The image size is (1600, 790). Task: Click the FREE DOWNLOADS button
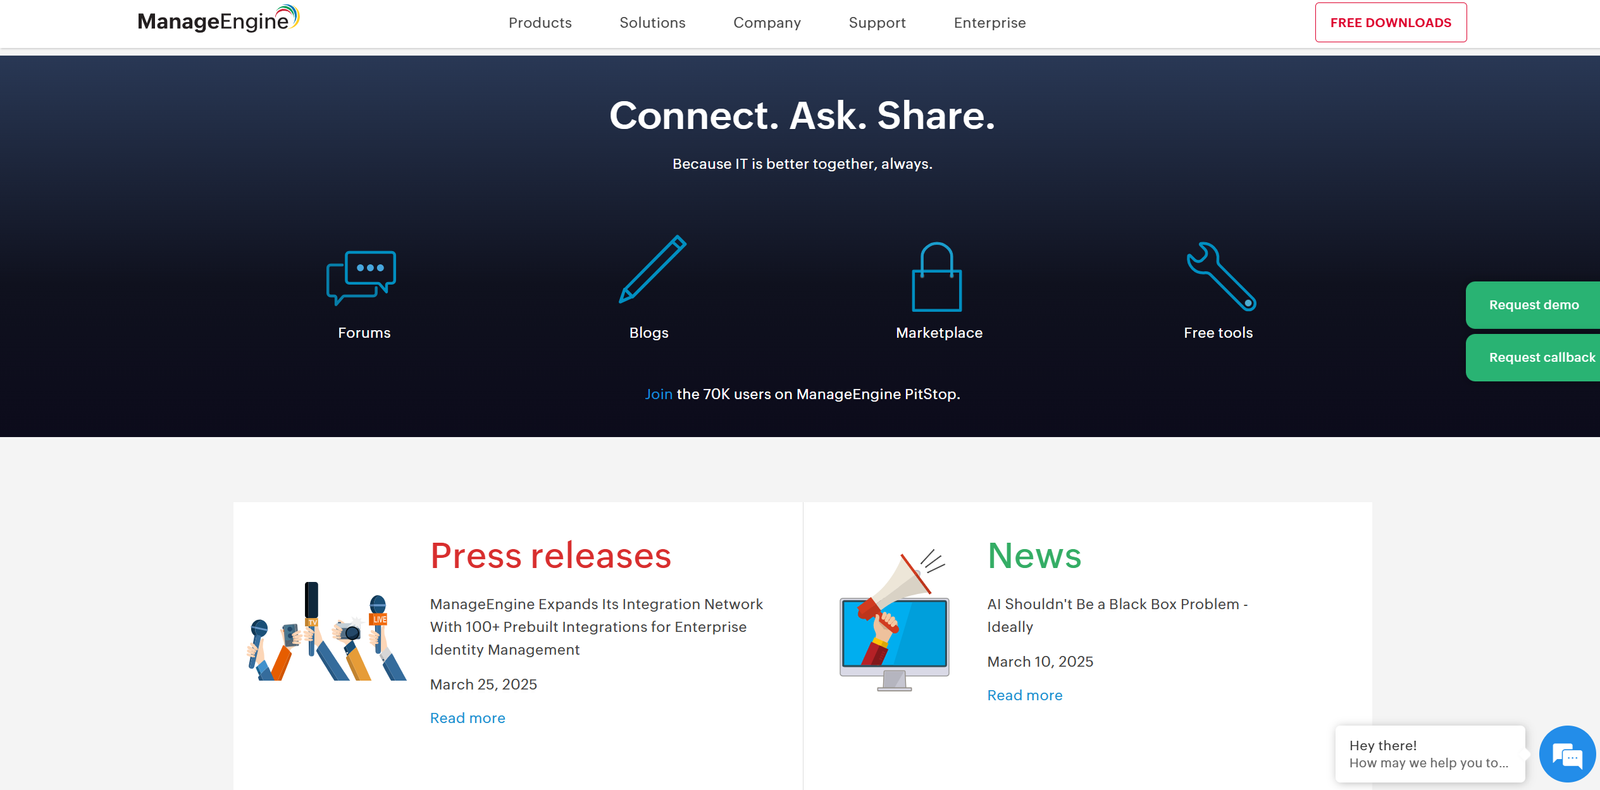pyautogui.click(x=1391, y=22)
